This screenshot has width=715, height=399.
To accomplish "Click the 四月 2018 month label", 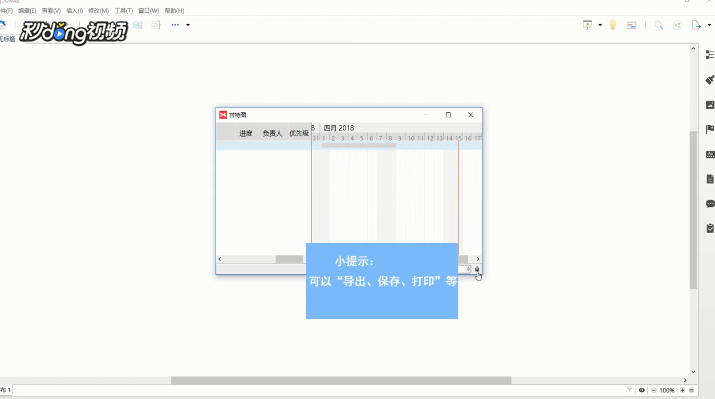I will point(339,128).
